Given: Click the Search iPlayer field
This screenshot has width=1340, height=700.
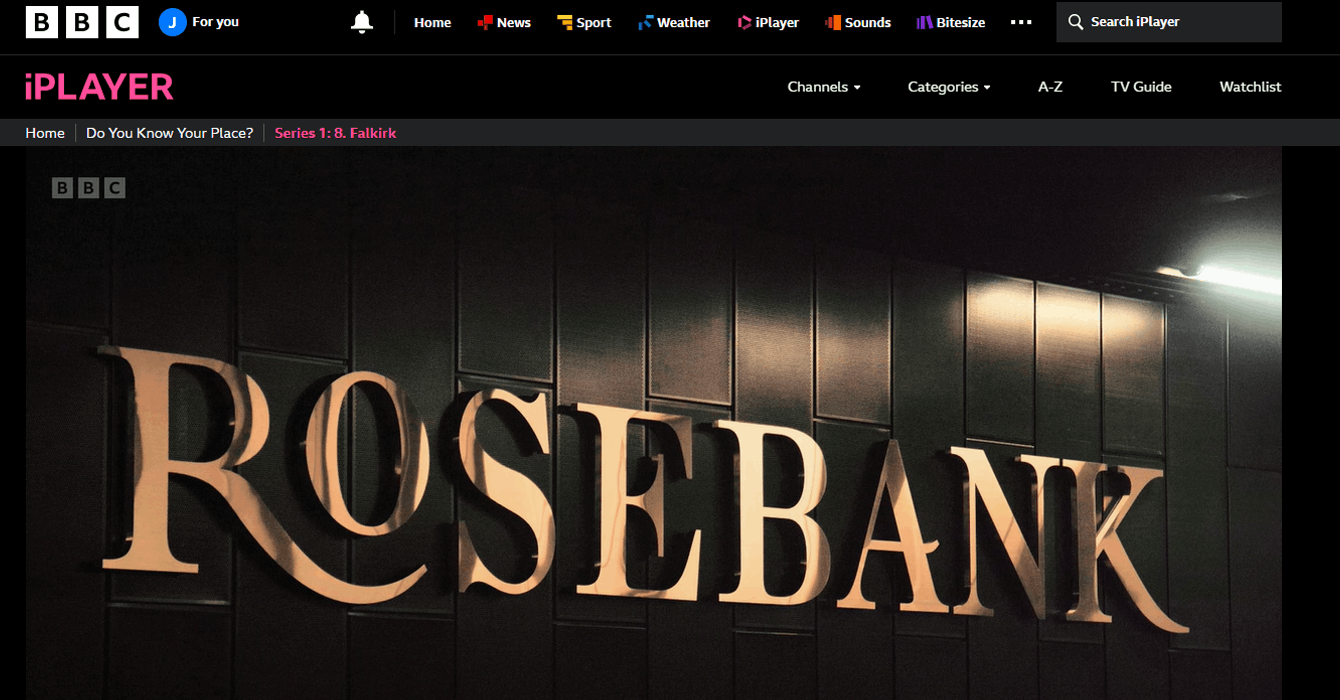Looking at the screenshot, I should tap(1169, 22).
